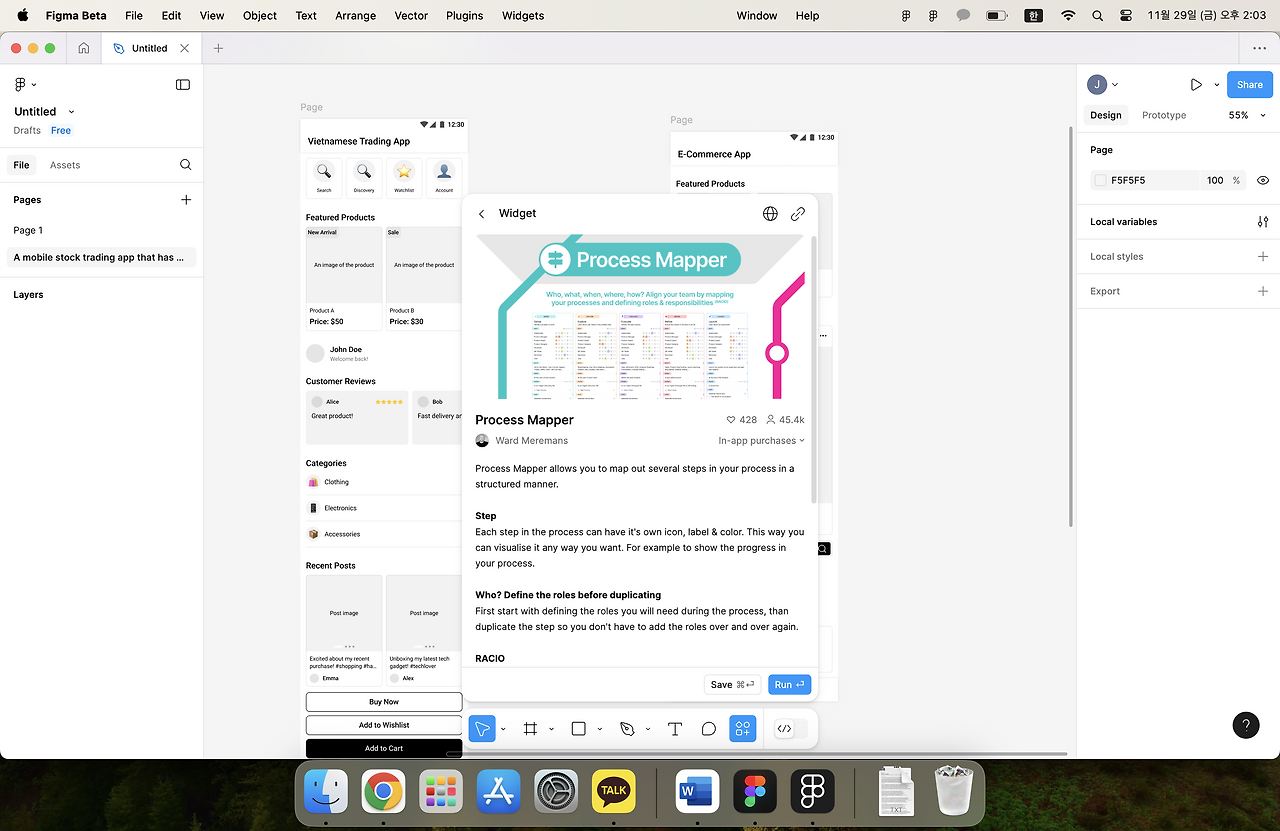Open Microsoft Word from the Dock
This screenshot has height=831, width=1280.
point(697,792)
